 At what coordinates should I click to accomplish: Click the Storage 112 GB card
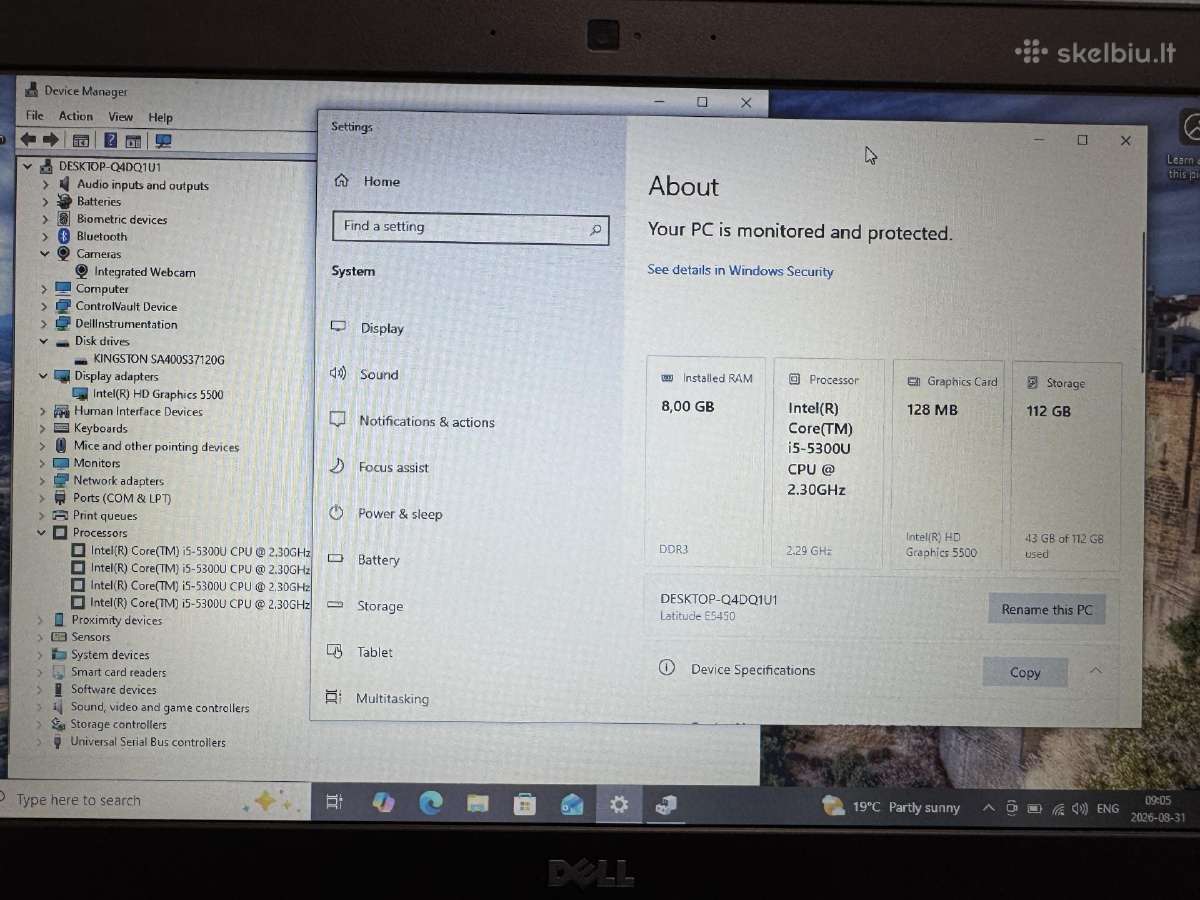[x=1066, y=467]
